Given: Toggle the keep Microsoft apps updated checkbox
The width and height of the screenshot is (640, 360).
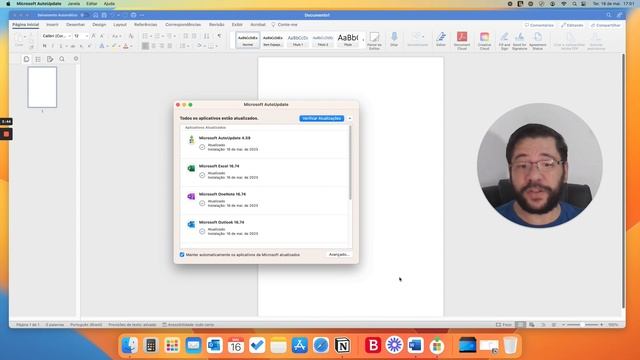Looking at the screenshot, I should point(182,255).
